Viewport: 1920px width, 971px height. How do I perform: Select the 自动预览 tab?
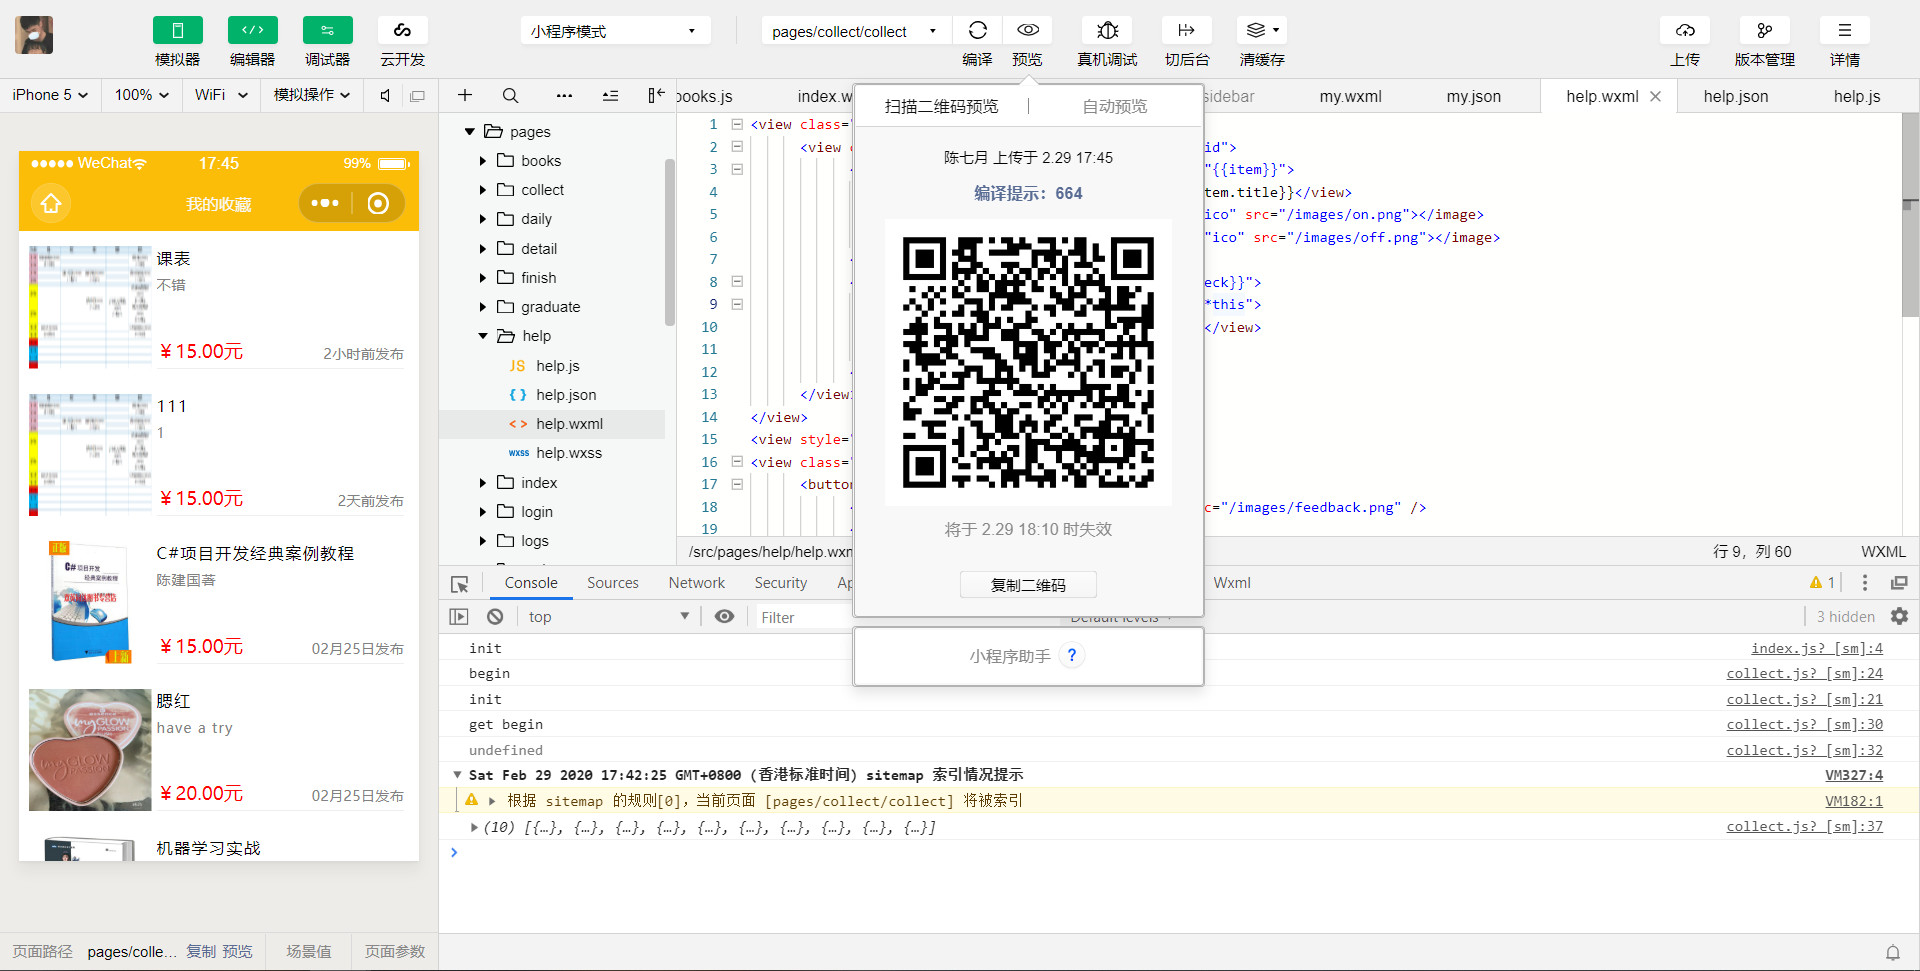pos(1115,106)
